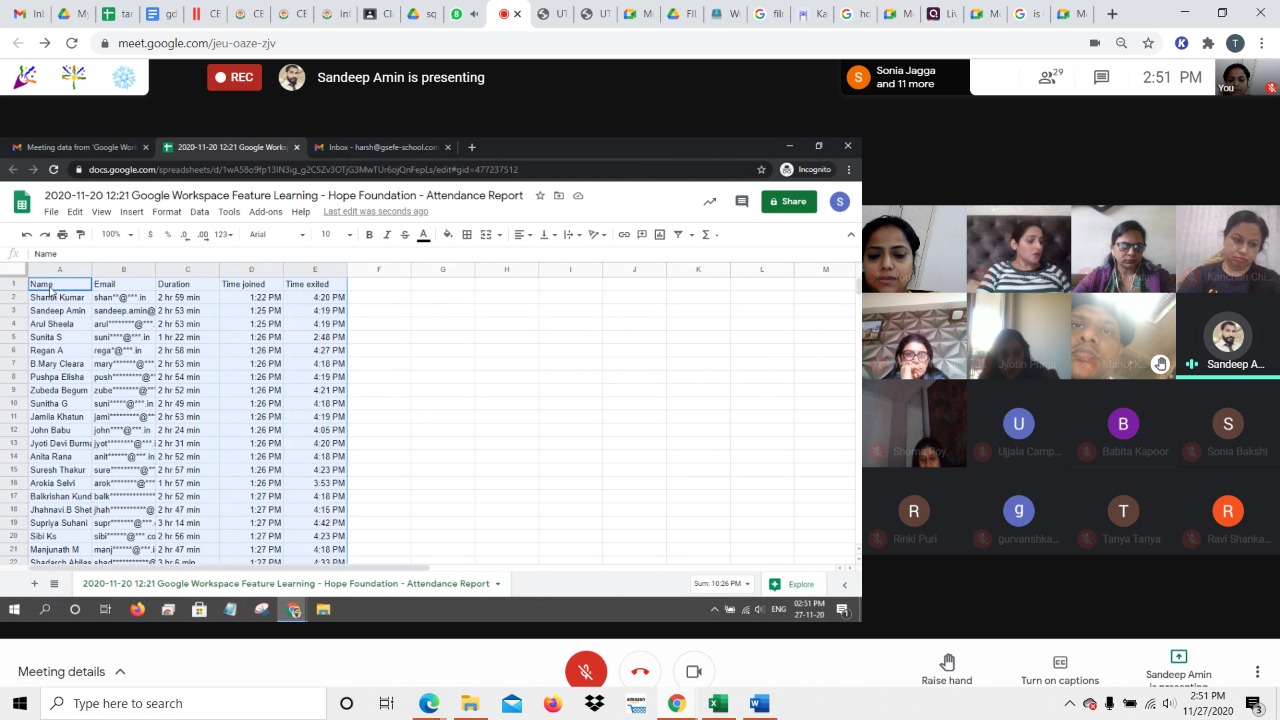Toggle Strikethrough in the Sheets toolbar

coord(405,234)
